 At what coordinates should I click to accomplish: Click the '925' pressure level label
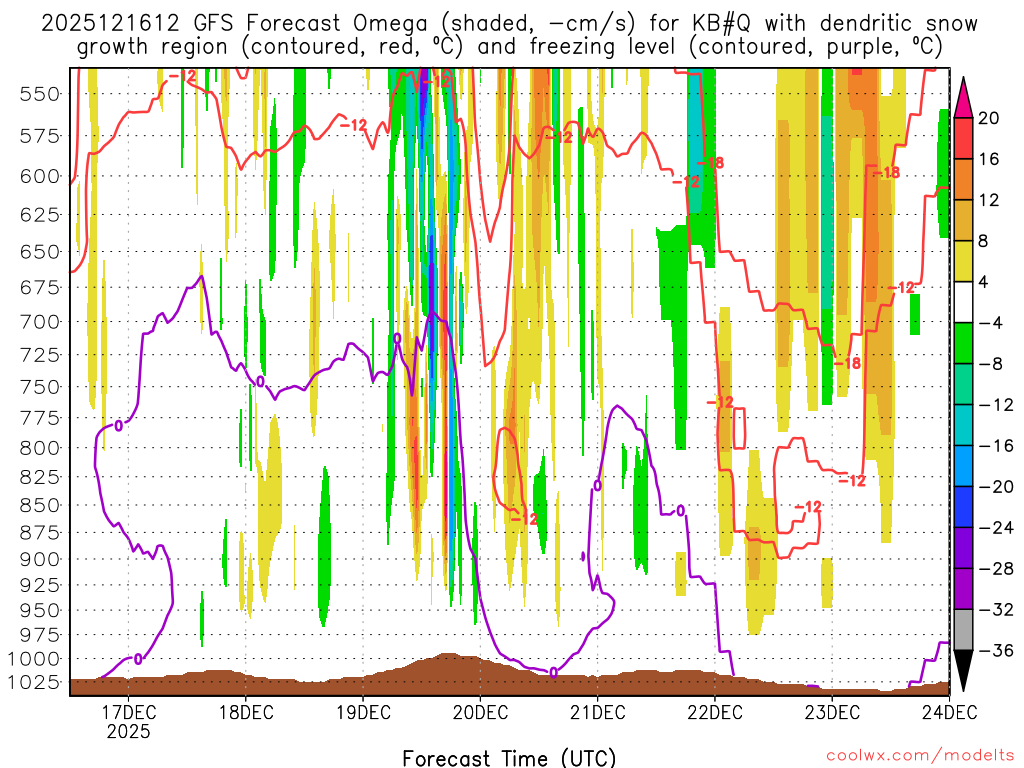40,585
